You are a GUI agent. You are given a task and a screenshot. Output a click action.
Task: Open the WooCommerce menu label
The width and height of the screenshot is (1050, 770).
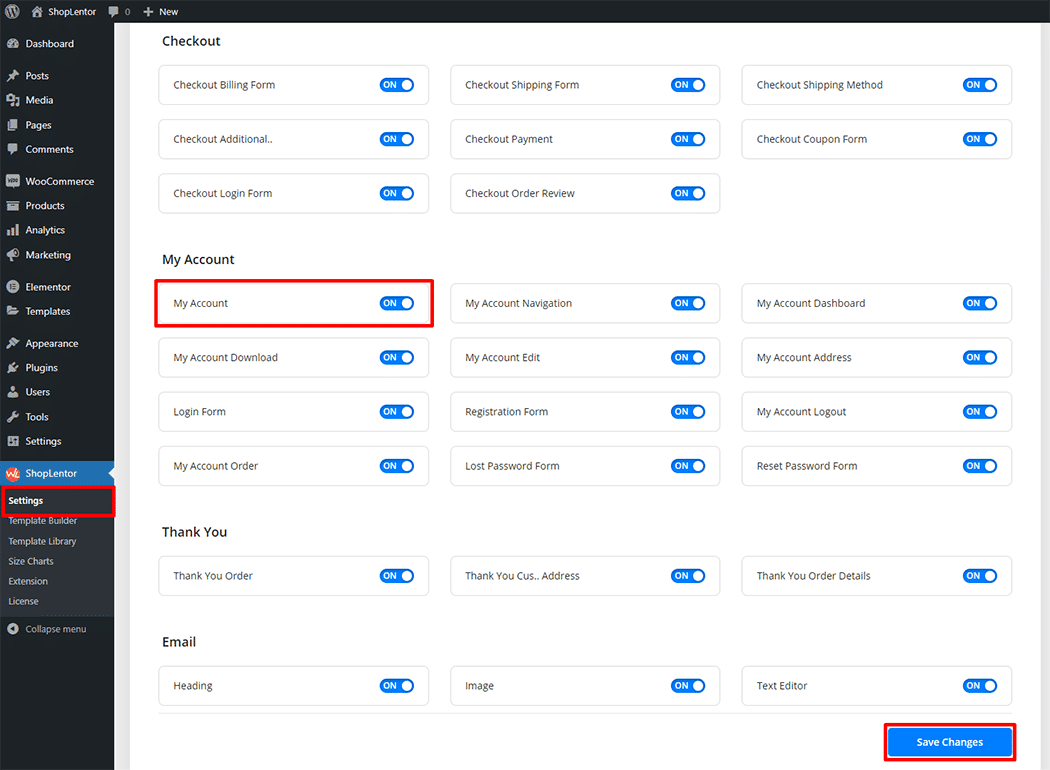(x=60, y=181)
